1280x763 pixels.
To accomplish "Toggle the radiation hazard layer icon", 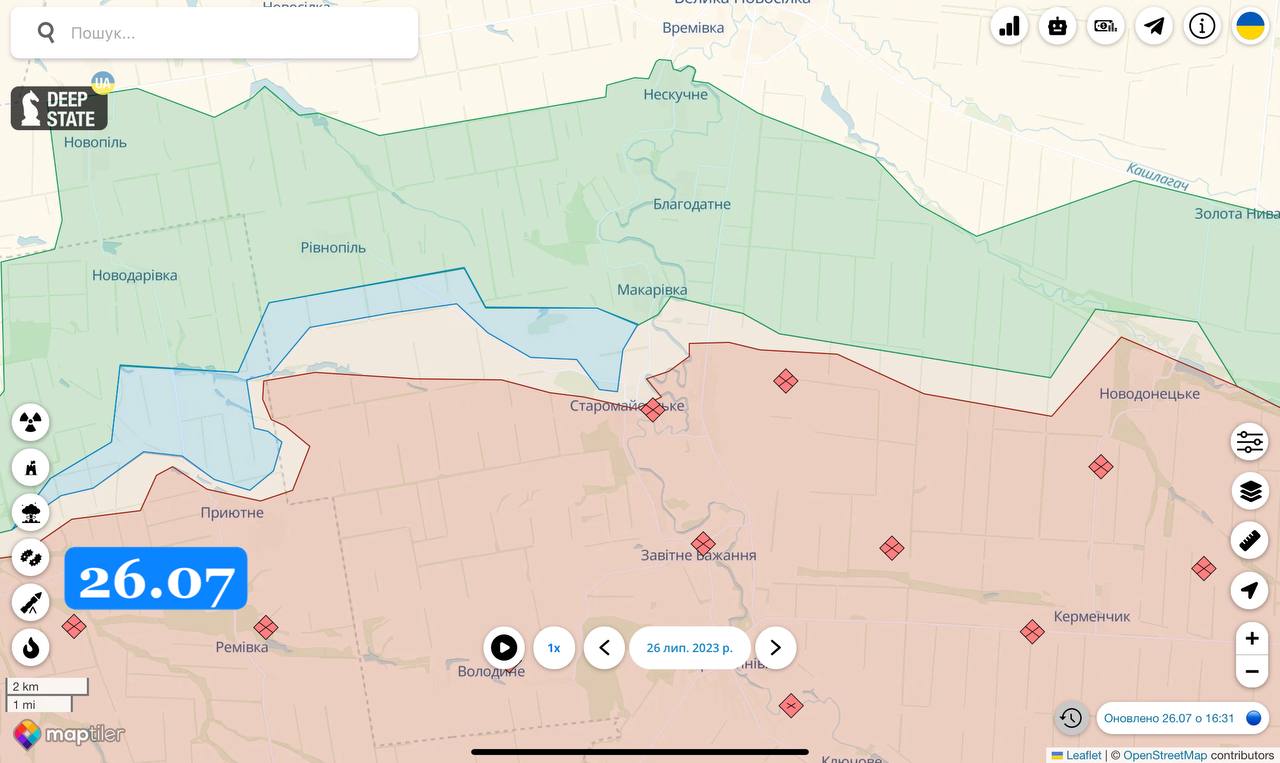I will point(31,422).
